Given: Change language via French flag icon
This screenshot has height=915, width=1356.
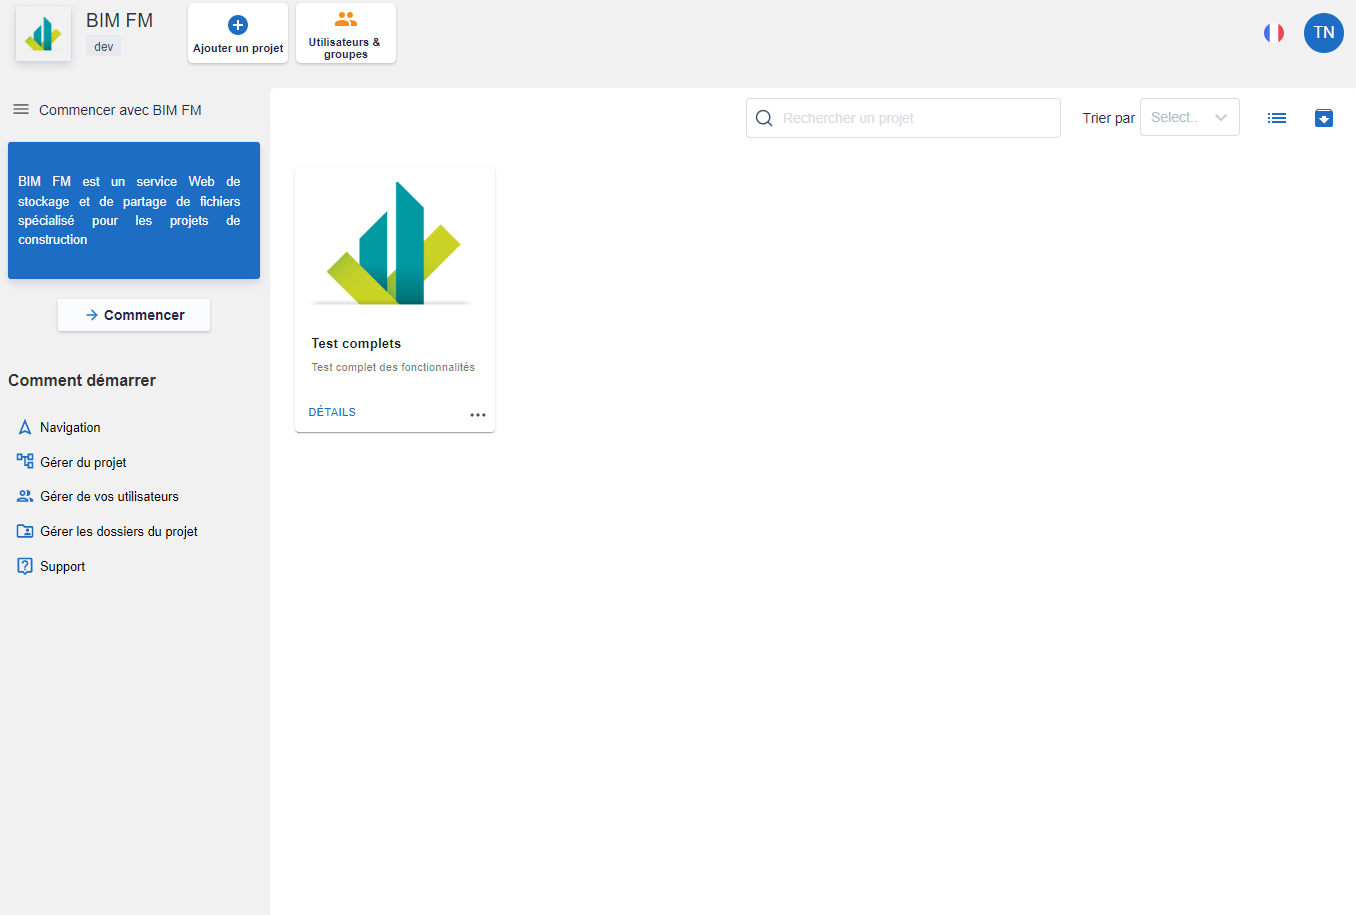Looking at the screenshot, I should 1273,33.
